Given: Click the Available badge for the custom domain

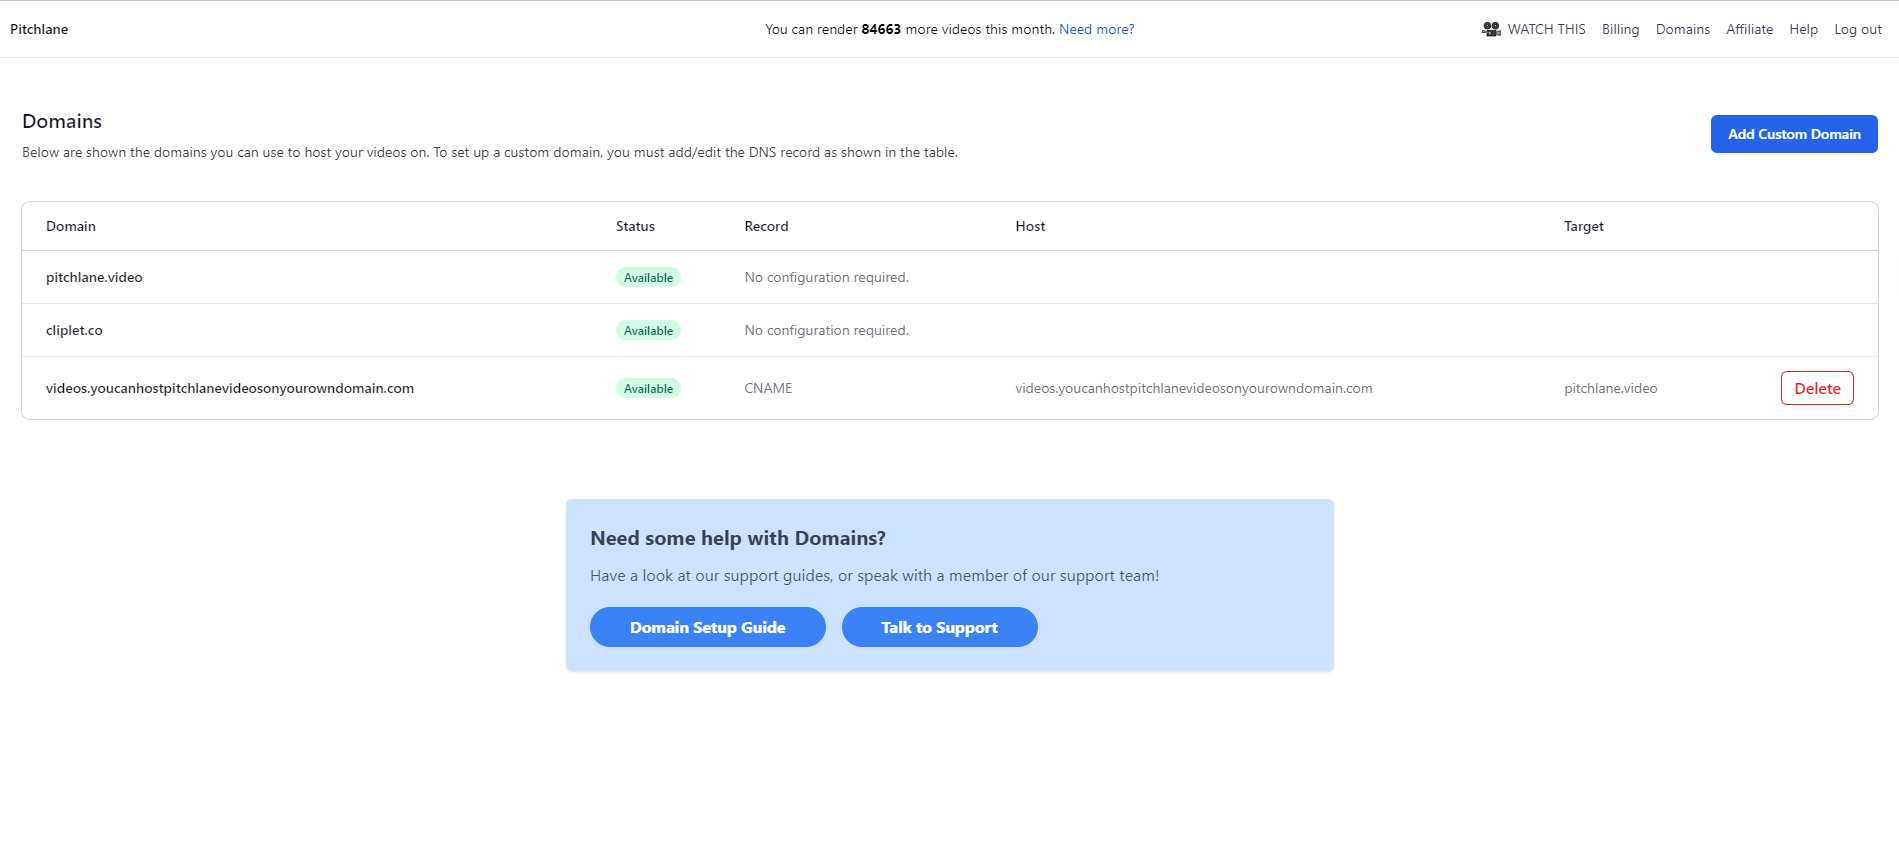Looking at the screenshot, I should [648, 388].
